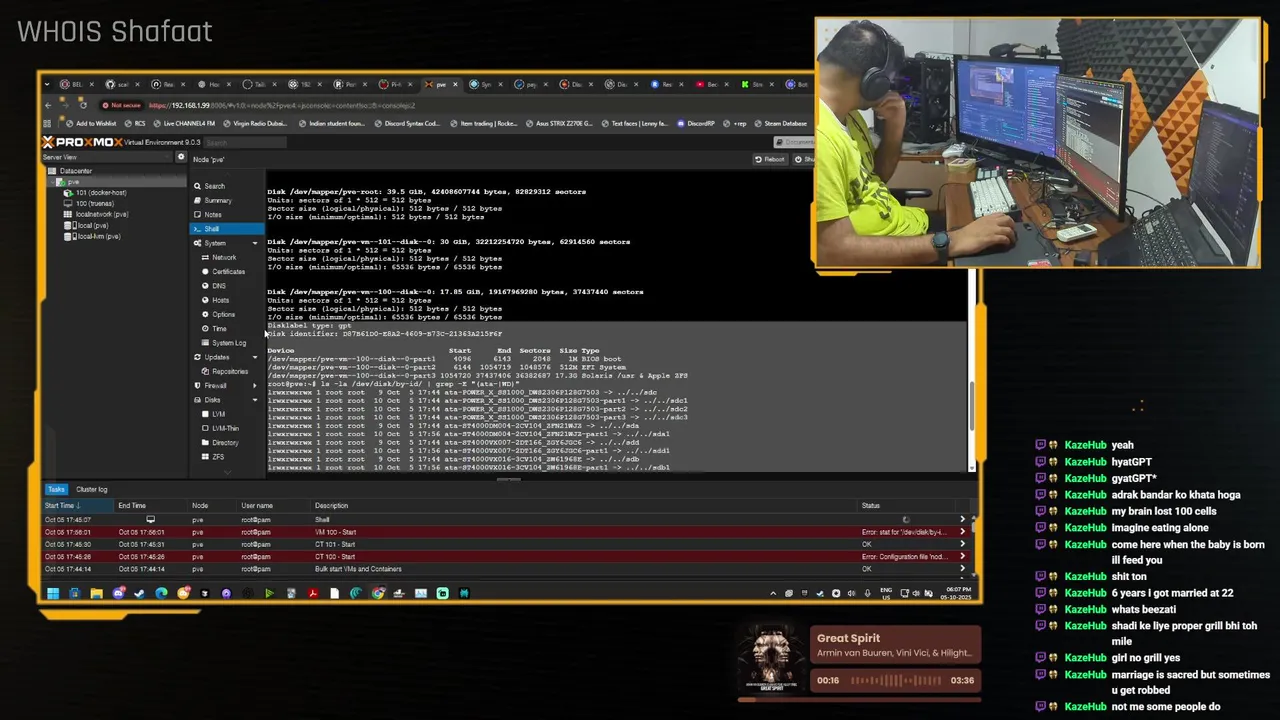The width and height of the screenshot is (1280, 720).
Task: Open the LVM disks page
Action: [x=218, y=414]
